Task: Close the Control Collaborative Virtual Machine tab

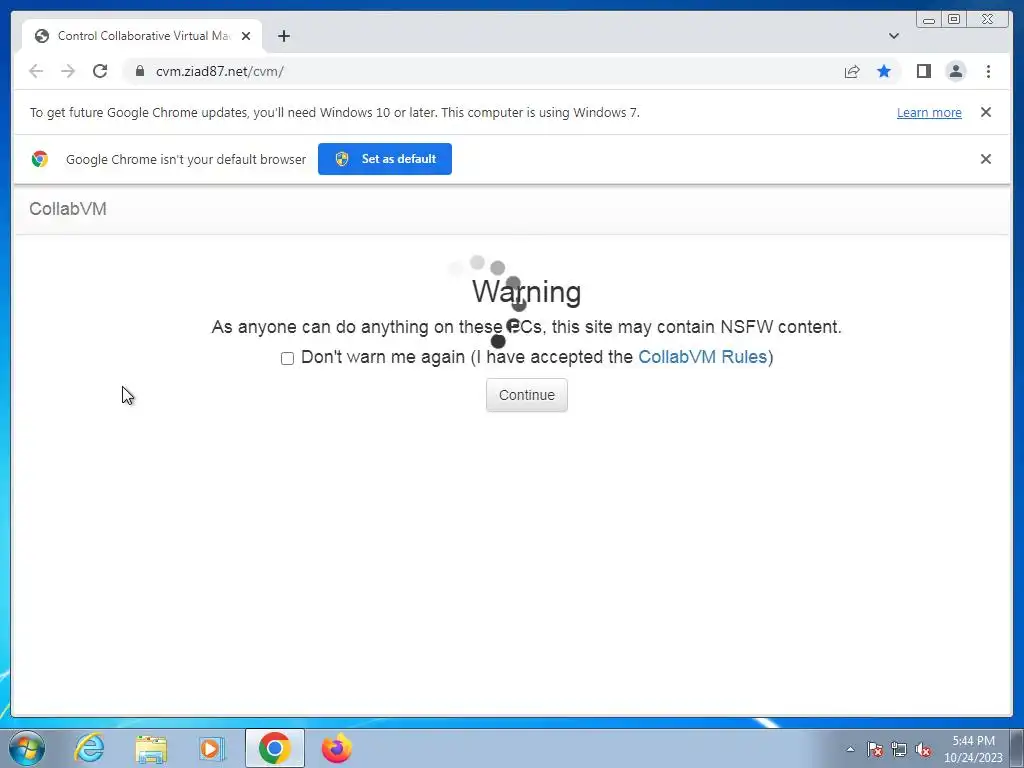Action: coord(246,36)
